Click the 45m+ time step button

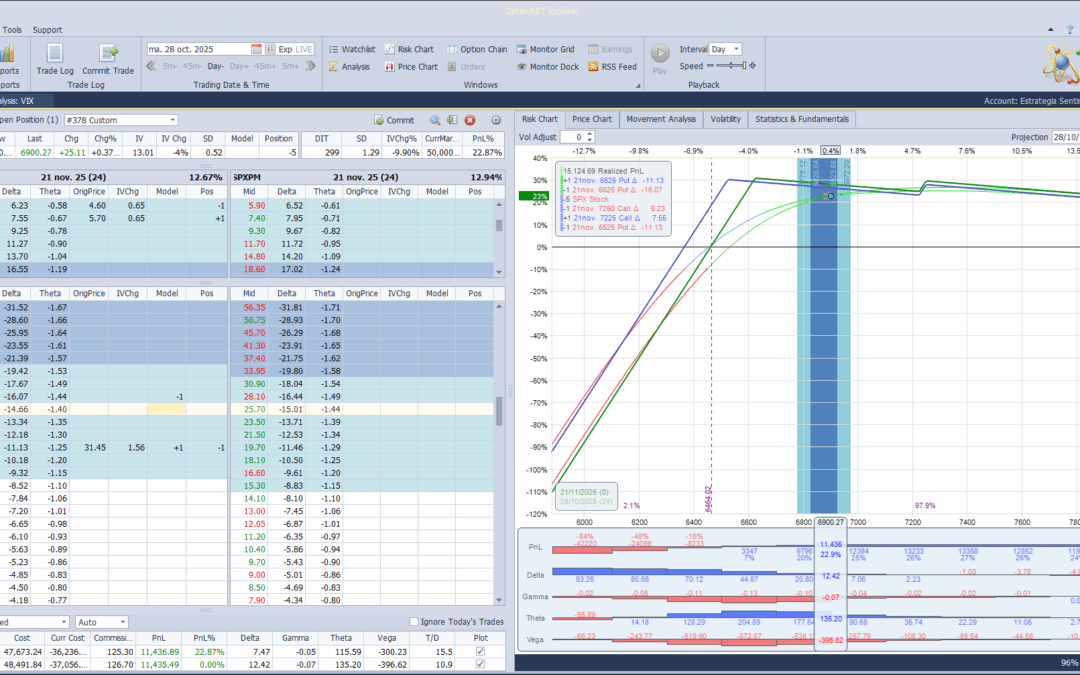[265, 66]
